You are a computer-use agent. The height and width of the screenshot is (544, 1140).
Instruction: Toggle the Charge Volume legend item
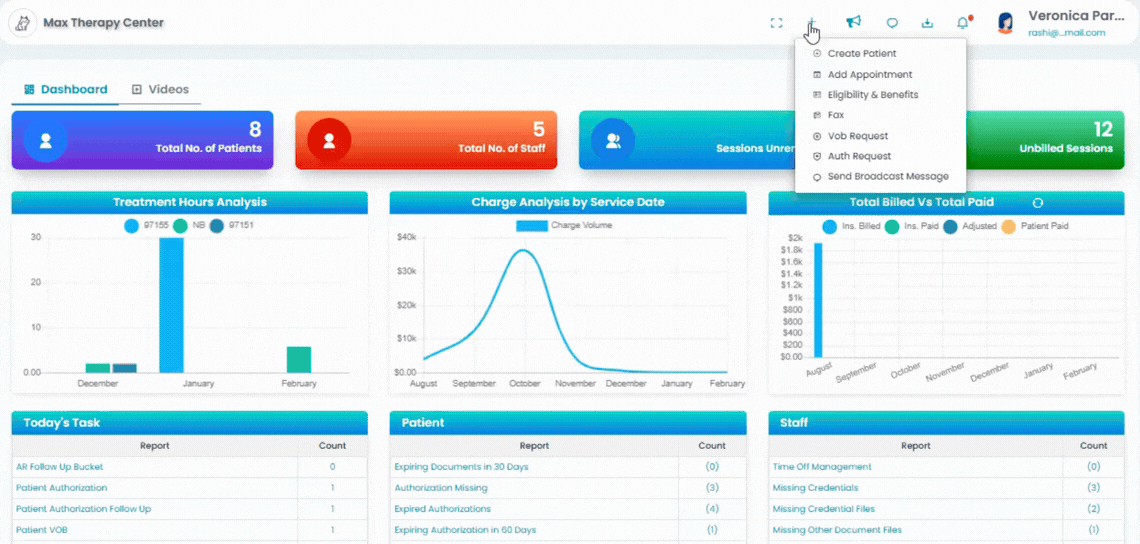[564, 225]
